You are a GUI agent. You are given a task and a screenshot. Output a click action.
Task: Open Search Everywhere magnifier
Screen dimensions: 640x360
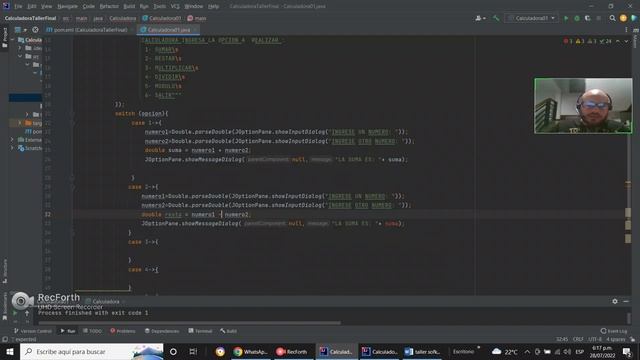[x=612, y=18]
